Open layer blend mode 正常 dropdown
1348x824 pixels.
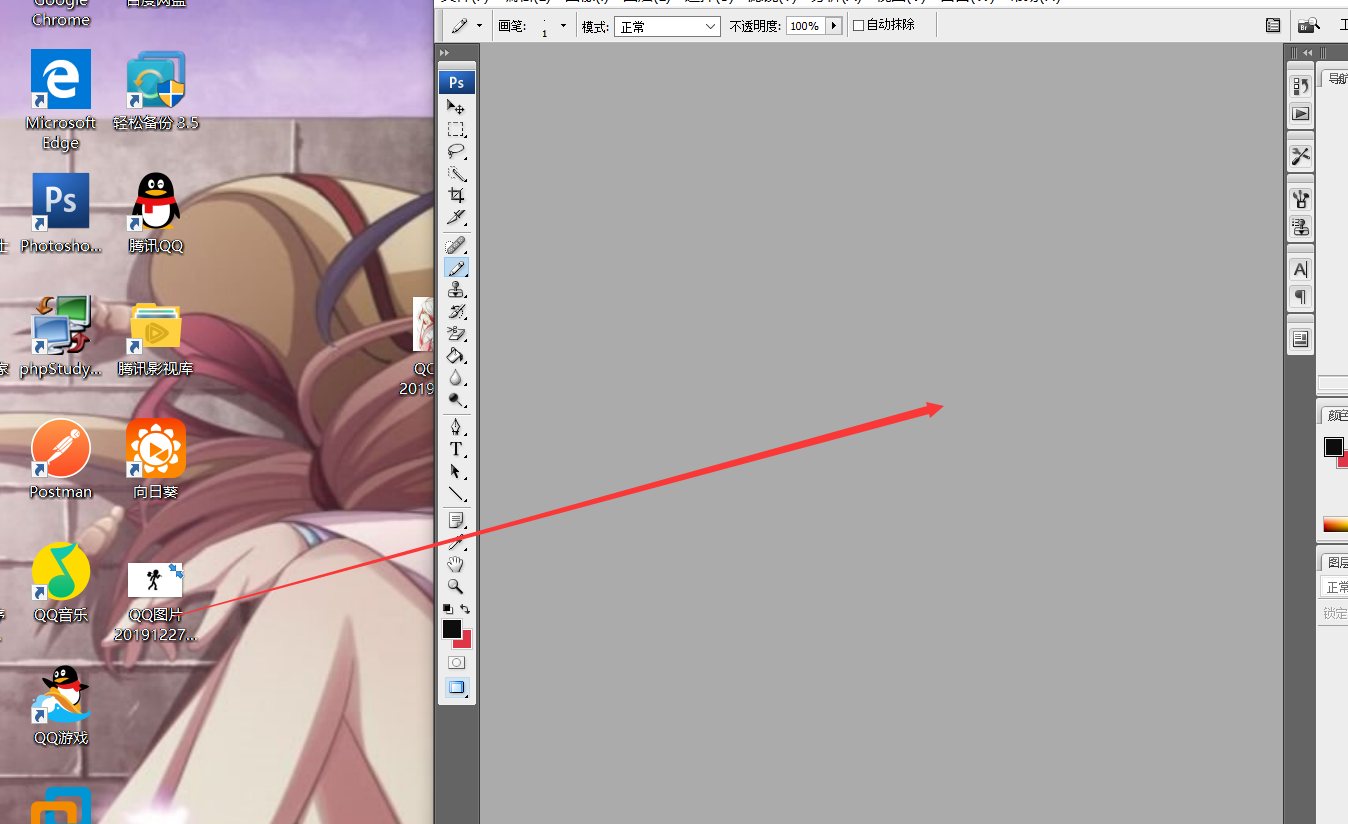[1334, 587]
